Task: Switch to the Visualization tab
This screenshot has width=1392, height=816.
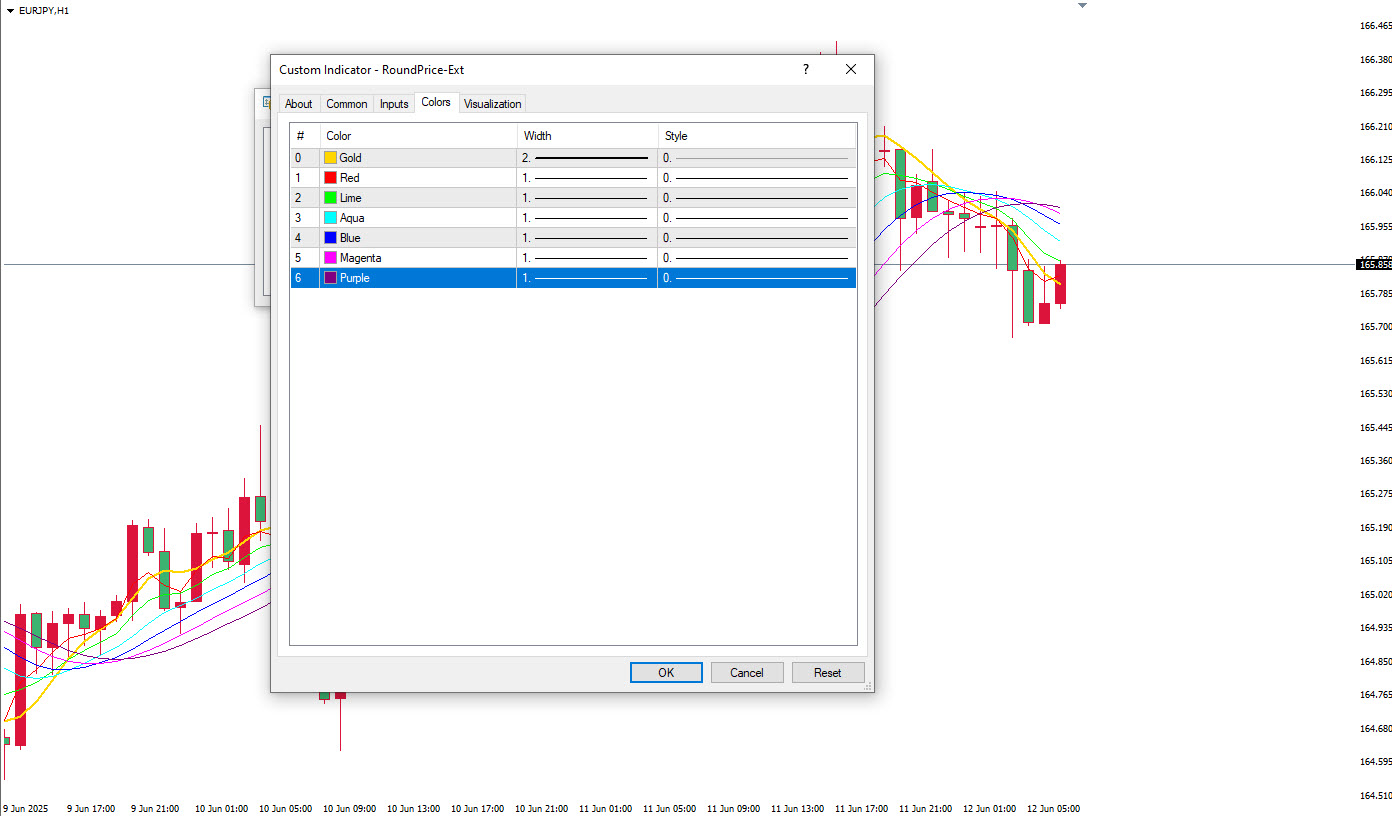Action: [492, 104]
